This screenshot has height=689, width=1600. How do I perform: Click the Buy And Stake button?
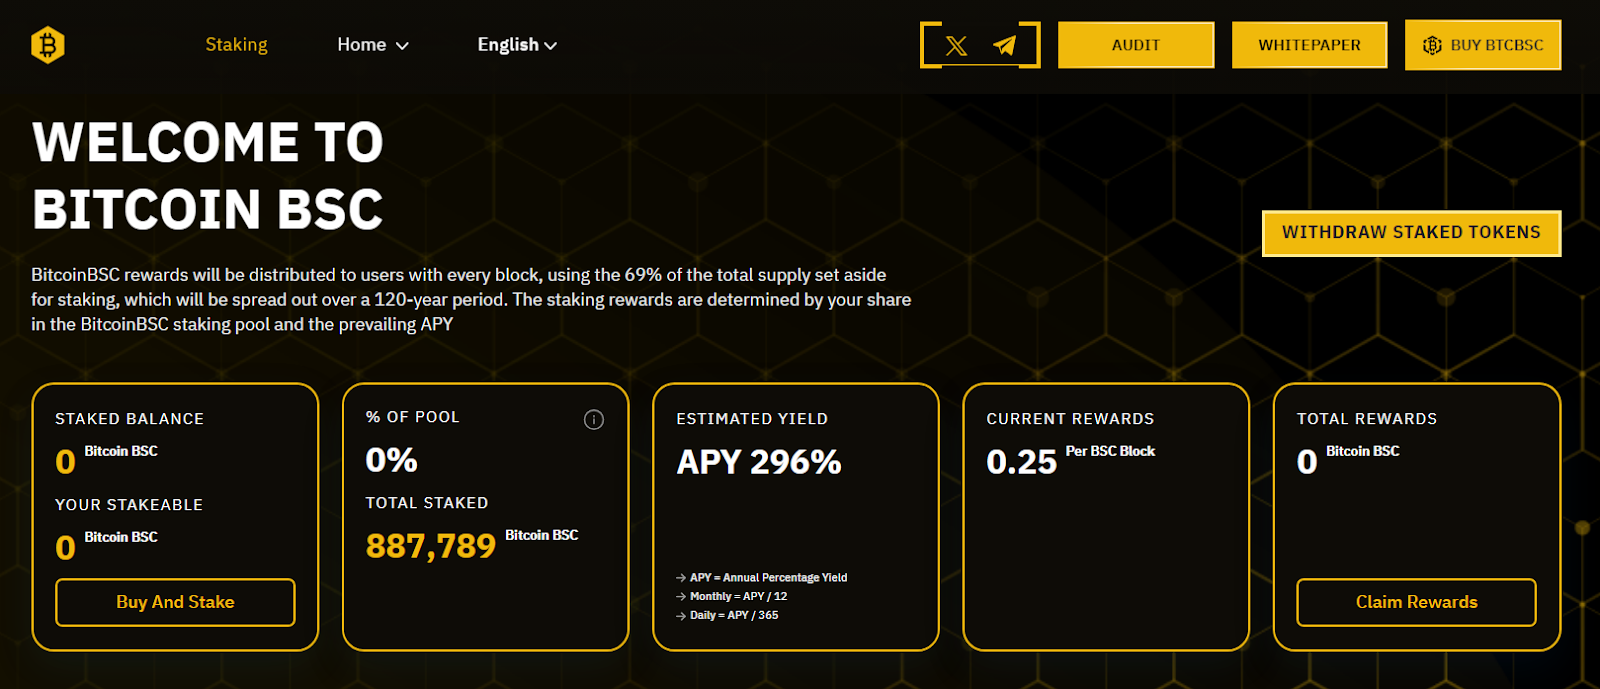(175, 602)
